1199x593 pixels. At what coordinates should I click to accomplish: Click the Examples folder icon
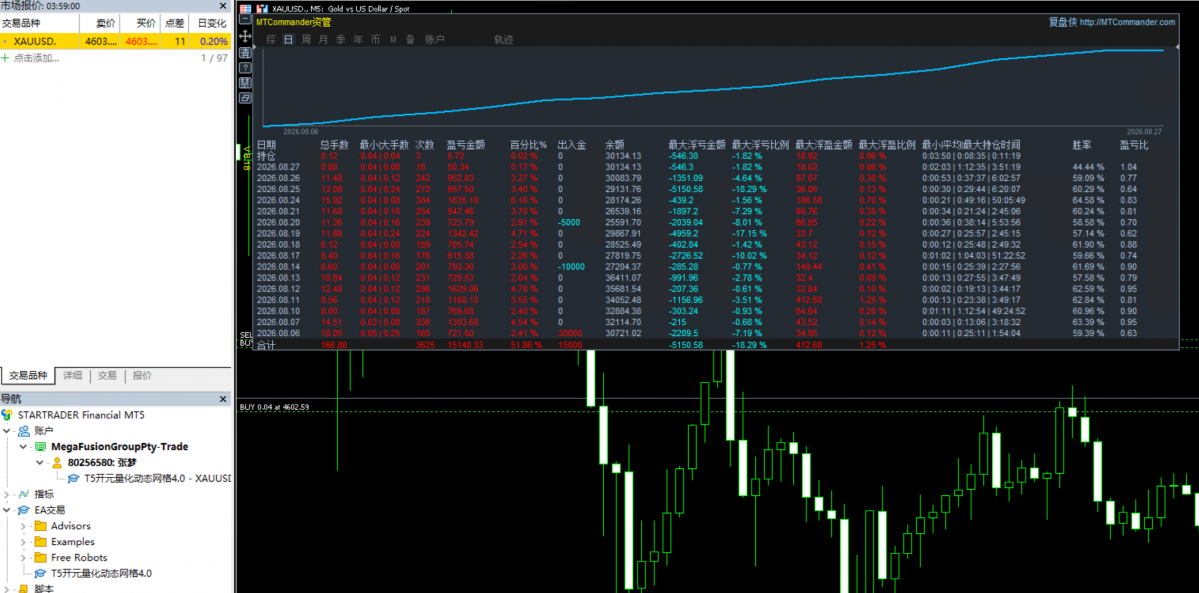click(41, 542)
